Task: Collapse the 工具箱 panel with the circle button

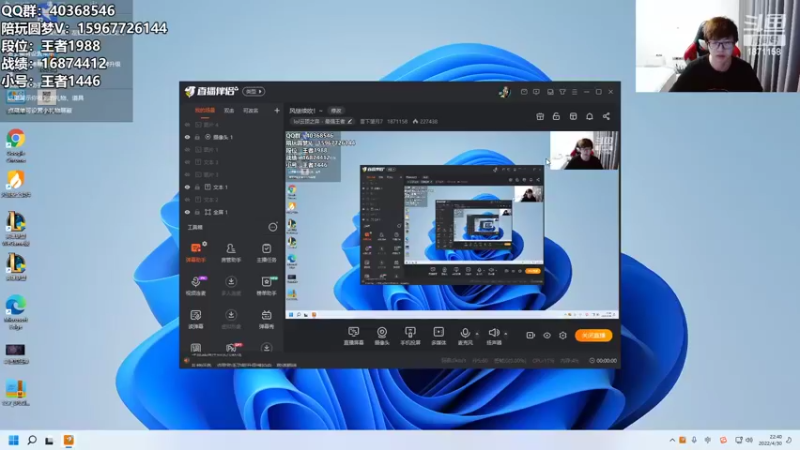Action: (272, 227)
